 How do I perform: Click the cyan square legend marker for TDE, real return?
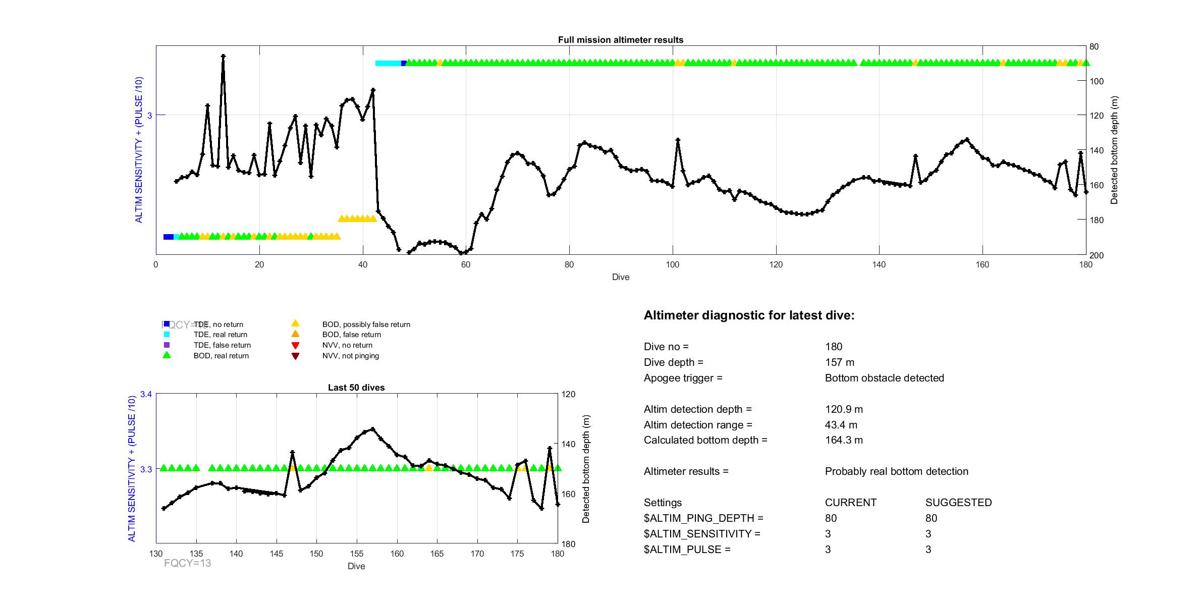click(x=167, y=335)
